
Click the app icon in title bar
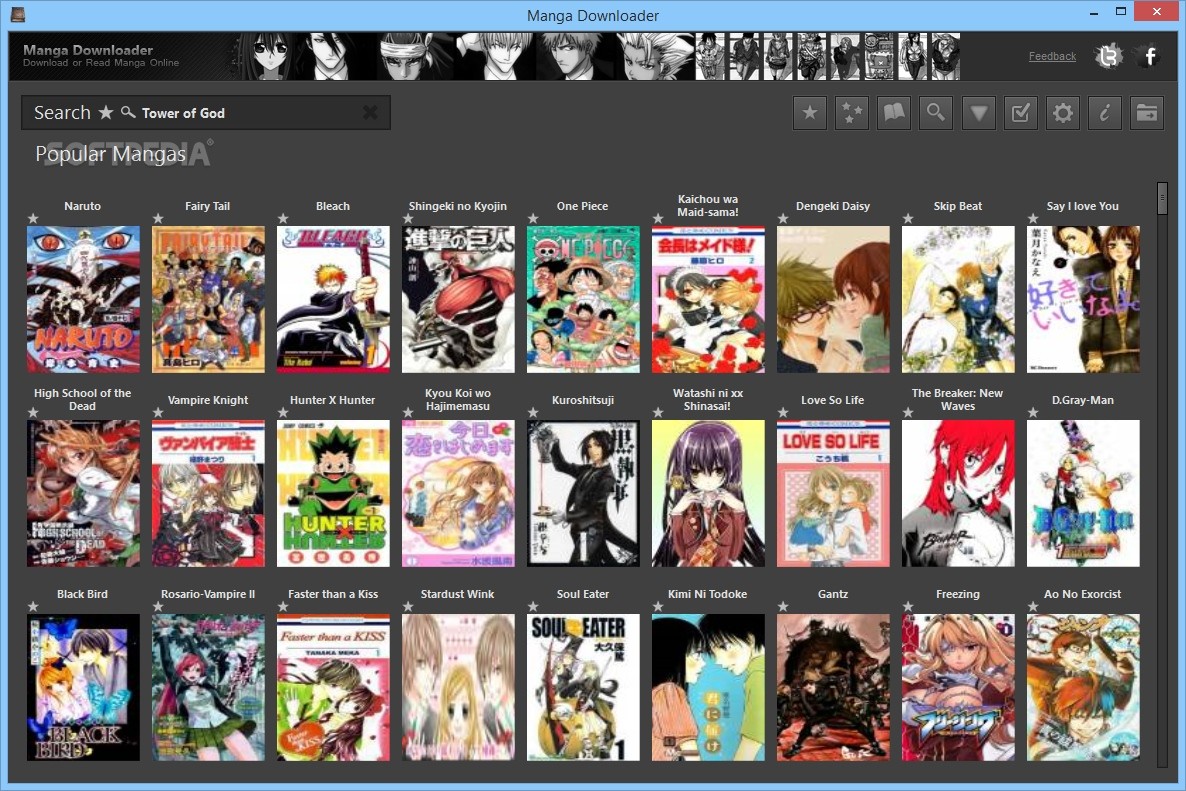tap(18, 14)
